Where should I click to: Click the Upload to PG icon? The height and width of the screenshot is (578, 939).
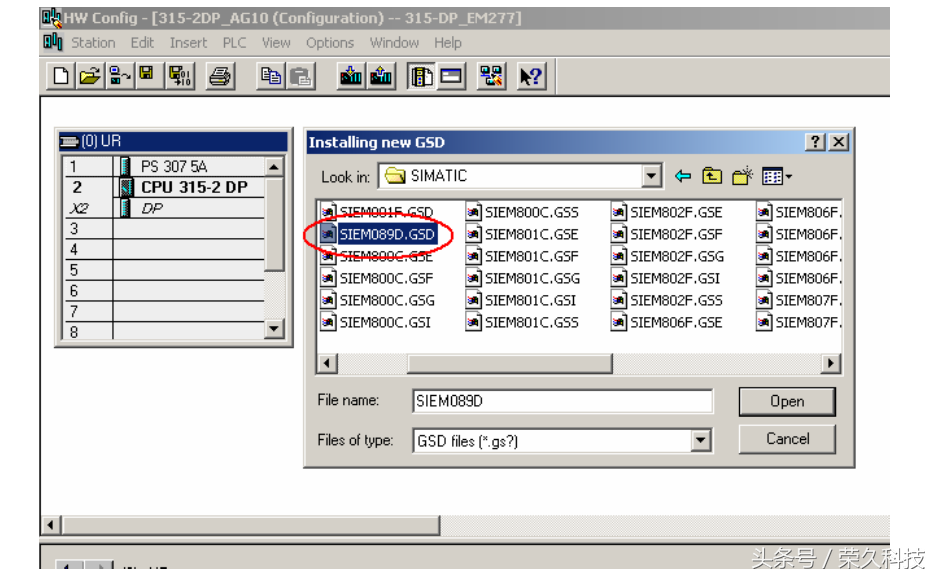[x=381, y=76]
